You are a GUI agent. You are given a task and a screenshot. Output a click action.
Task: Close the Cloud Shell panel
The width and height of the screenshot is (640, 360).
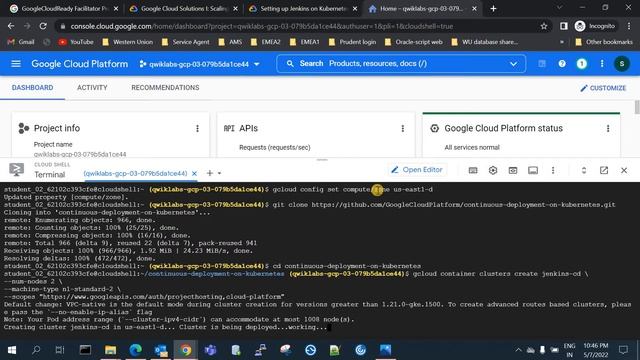(624, 170)
